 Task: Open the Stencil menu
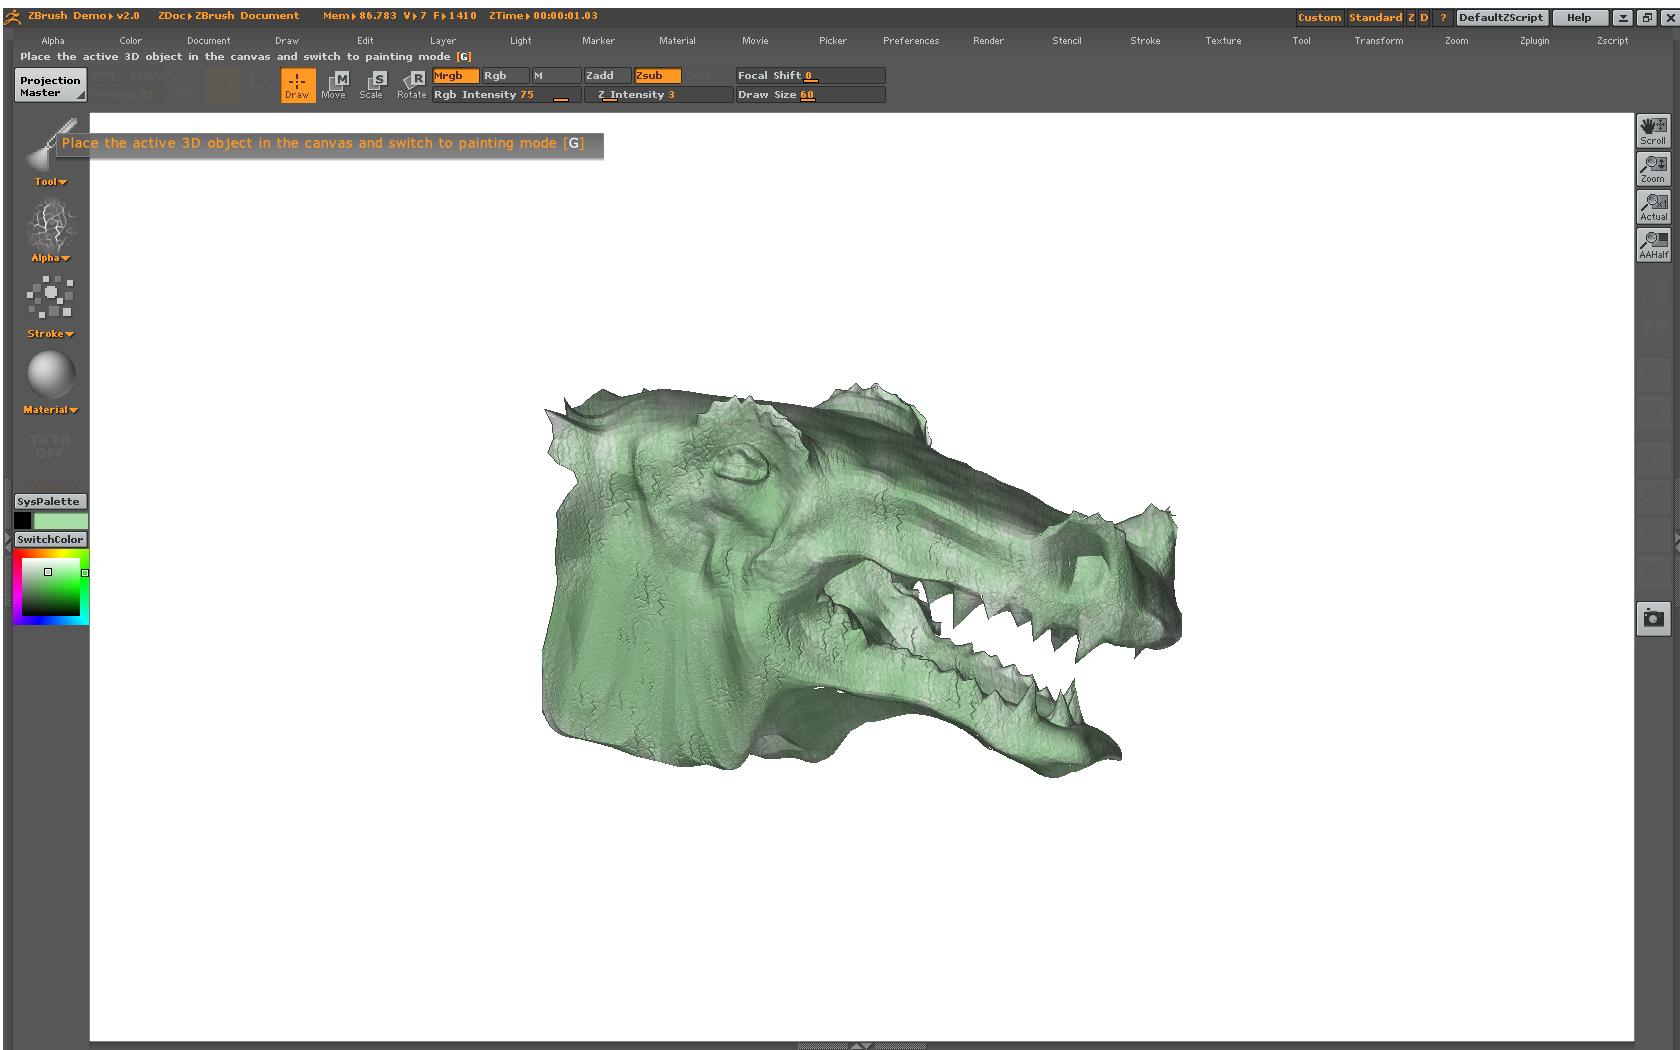coord(1067,41)
